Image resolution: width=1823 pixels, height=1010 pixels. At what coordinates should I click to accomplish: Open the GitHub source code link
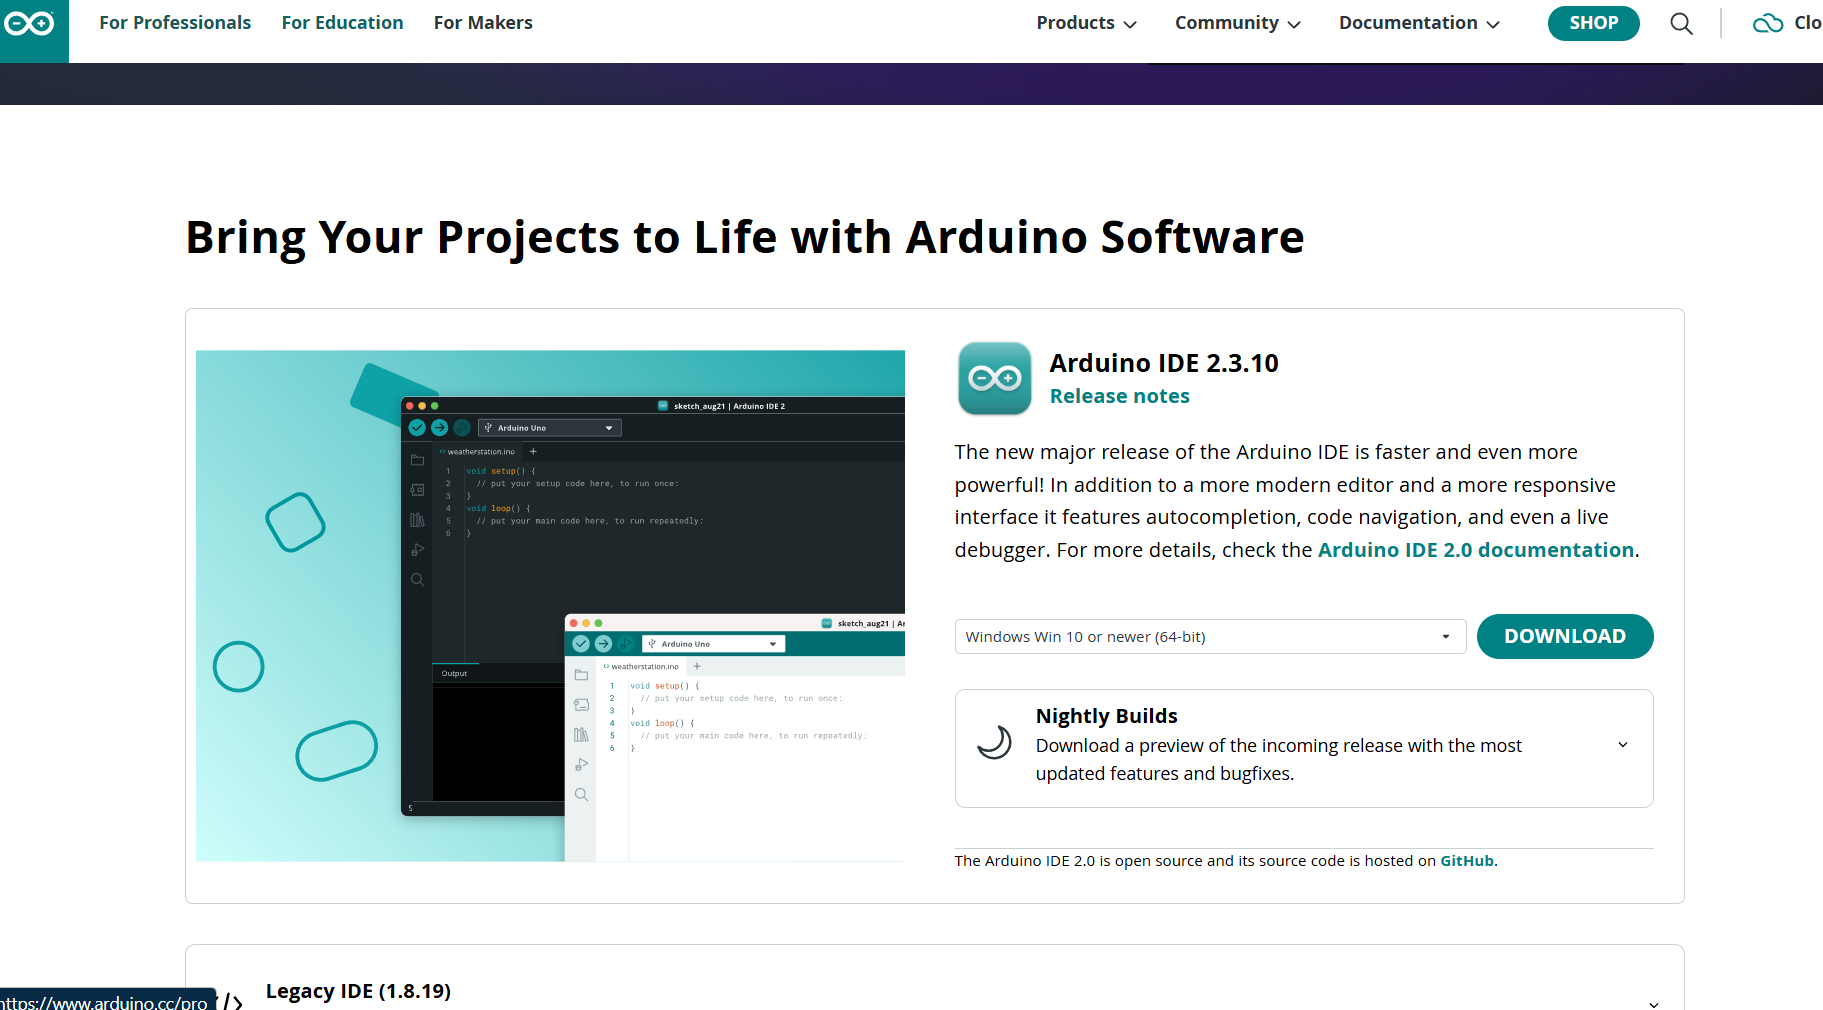(x=1466, y=861)
